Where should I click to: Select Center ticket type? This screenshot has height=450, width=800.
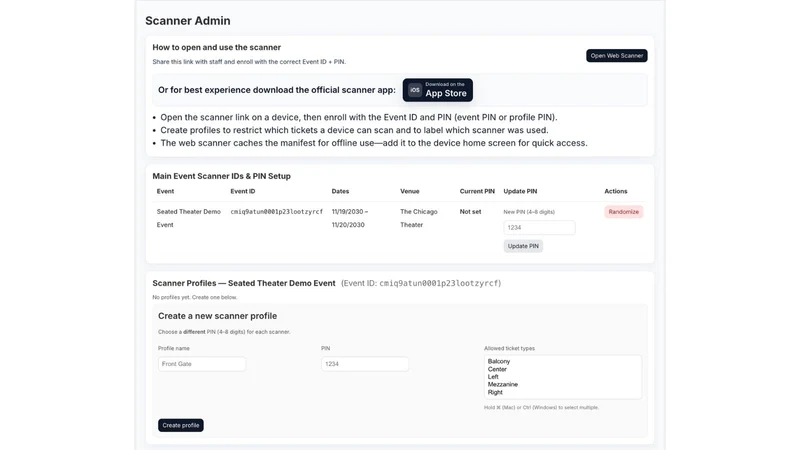pos(497,369)
